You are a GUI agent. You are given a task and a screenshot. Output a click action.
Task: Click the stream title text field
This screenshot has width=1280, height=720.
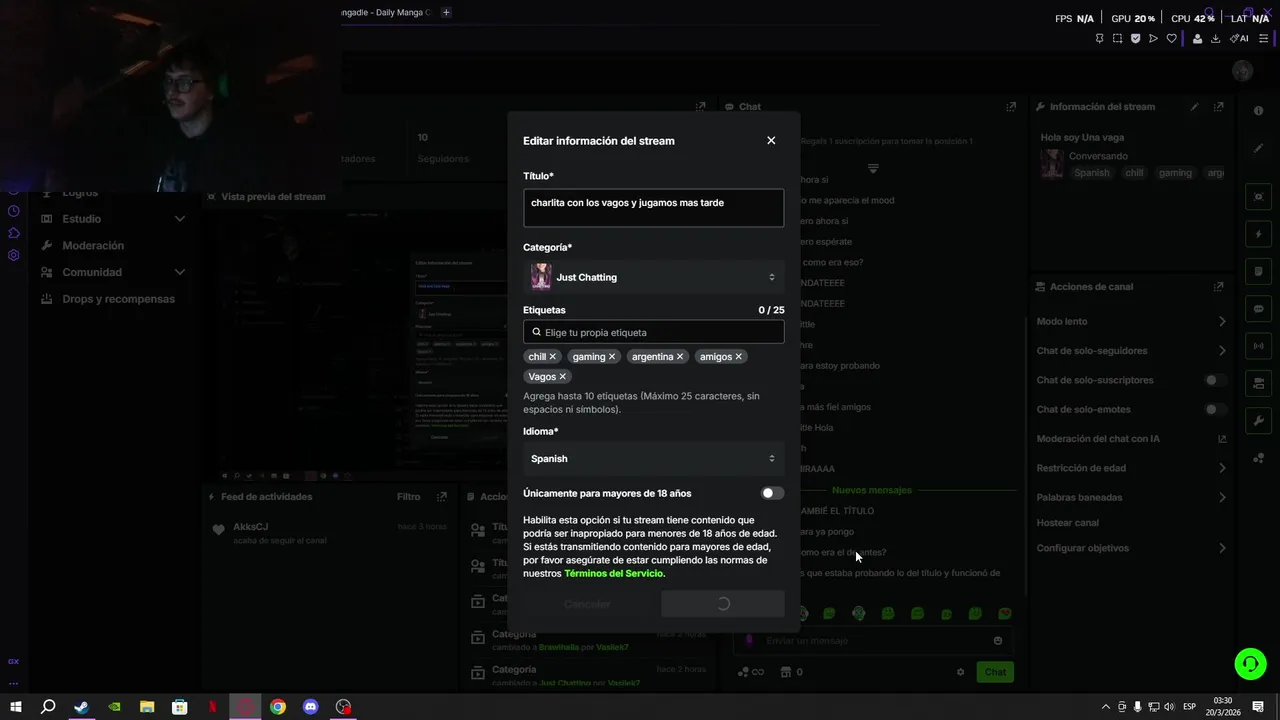tap(653, 208)
